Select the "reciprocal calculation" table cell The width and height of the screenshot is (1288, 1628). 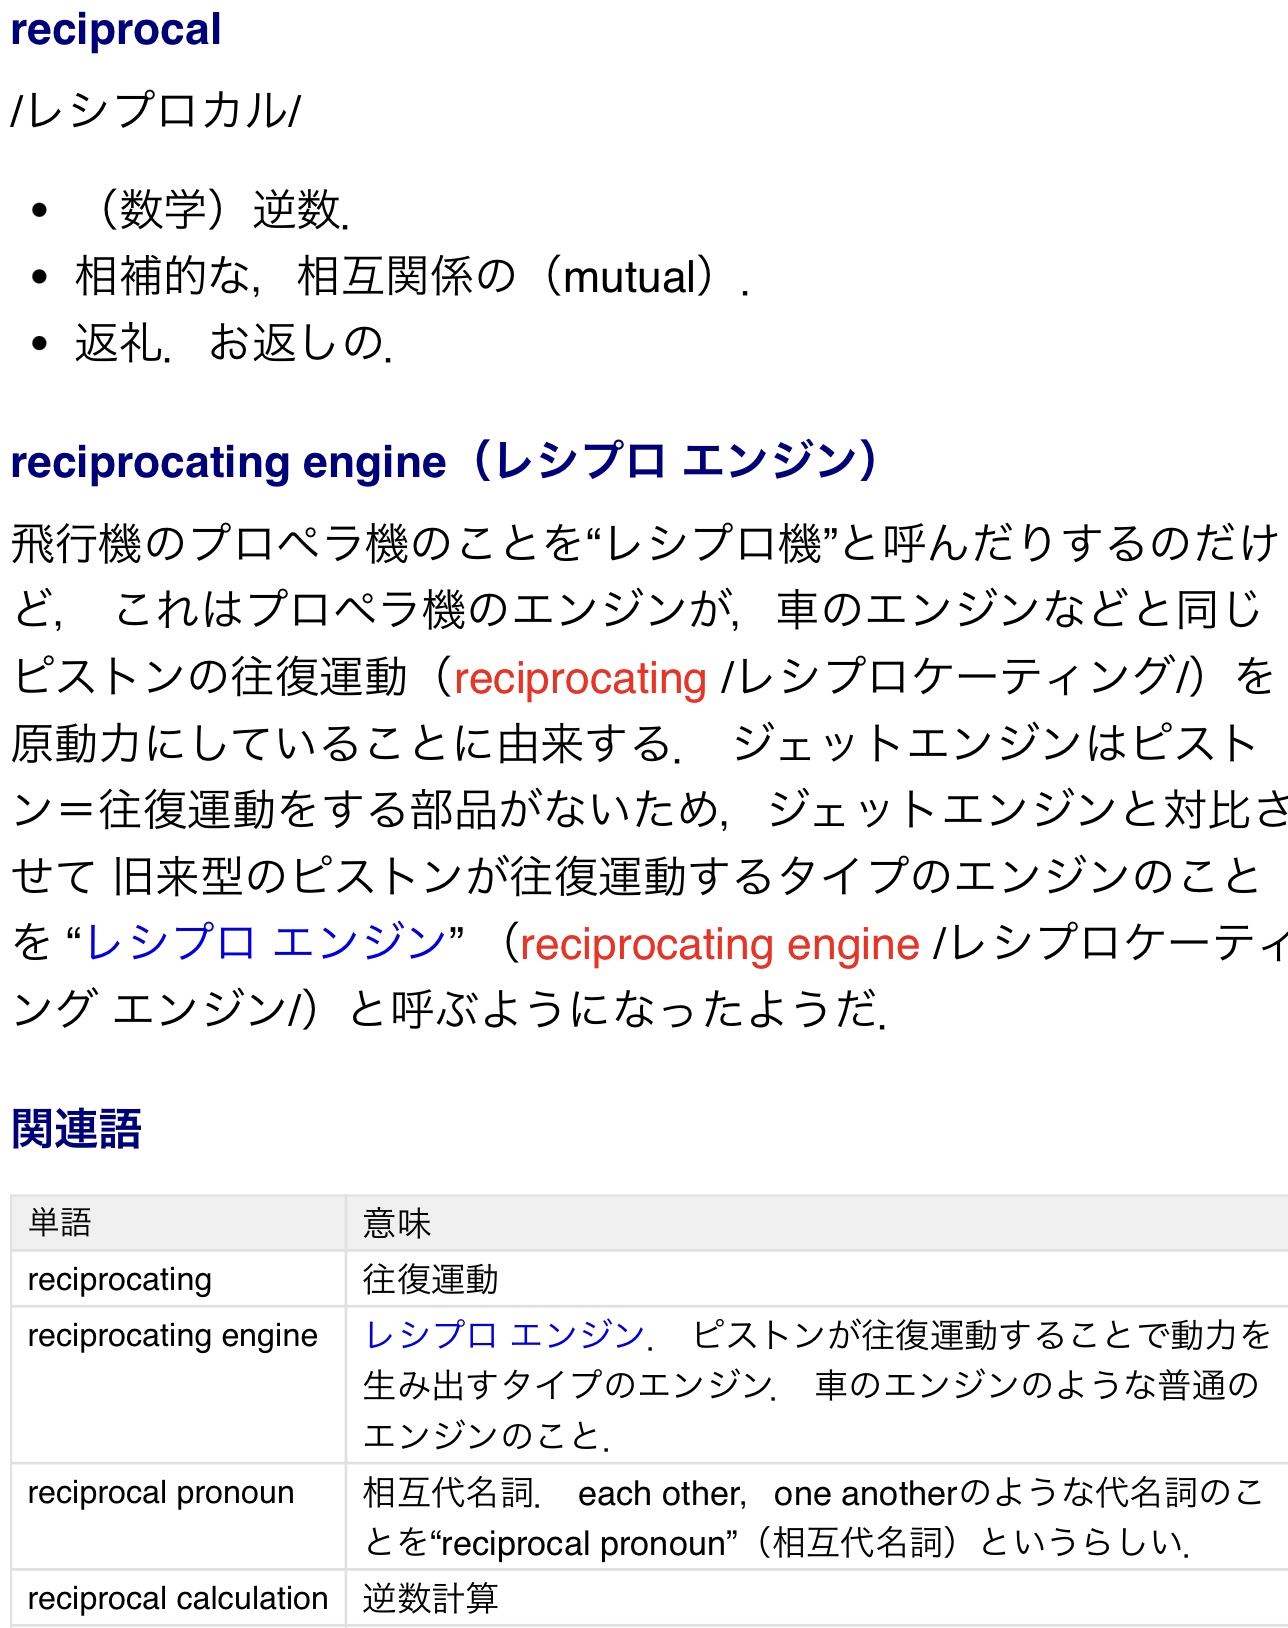[x=178, y=1598]
